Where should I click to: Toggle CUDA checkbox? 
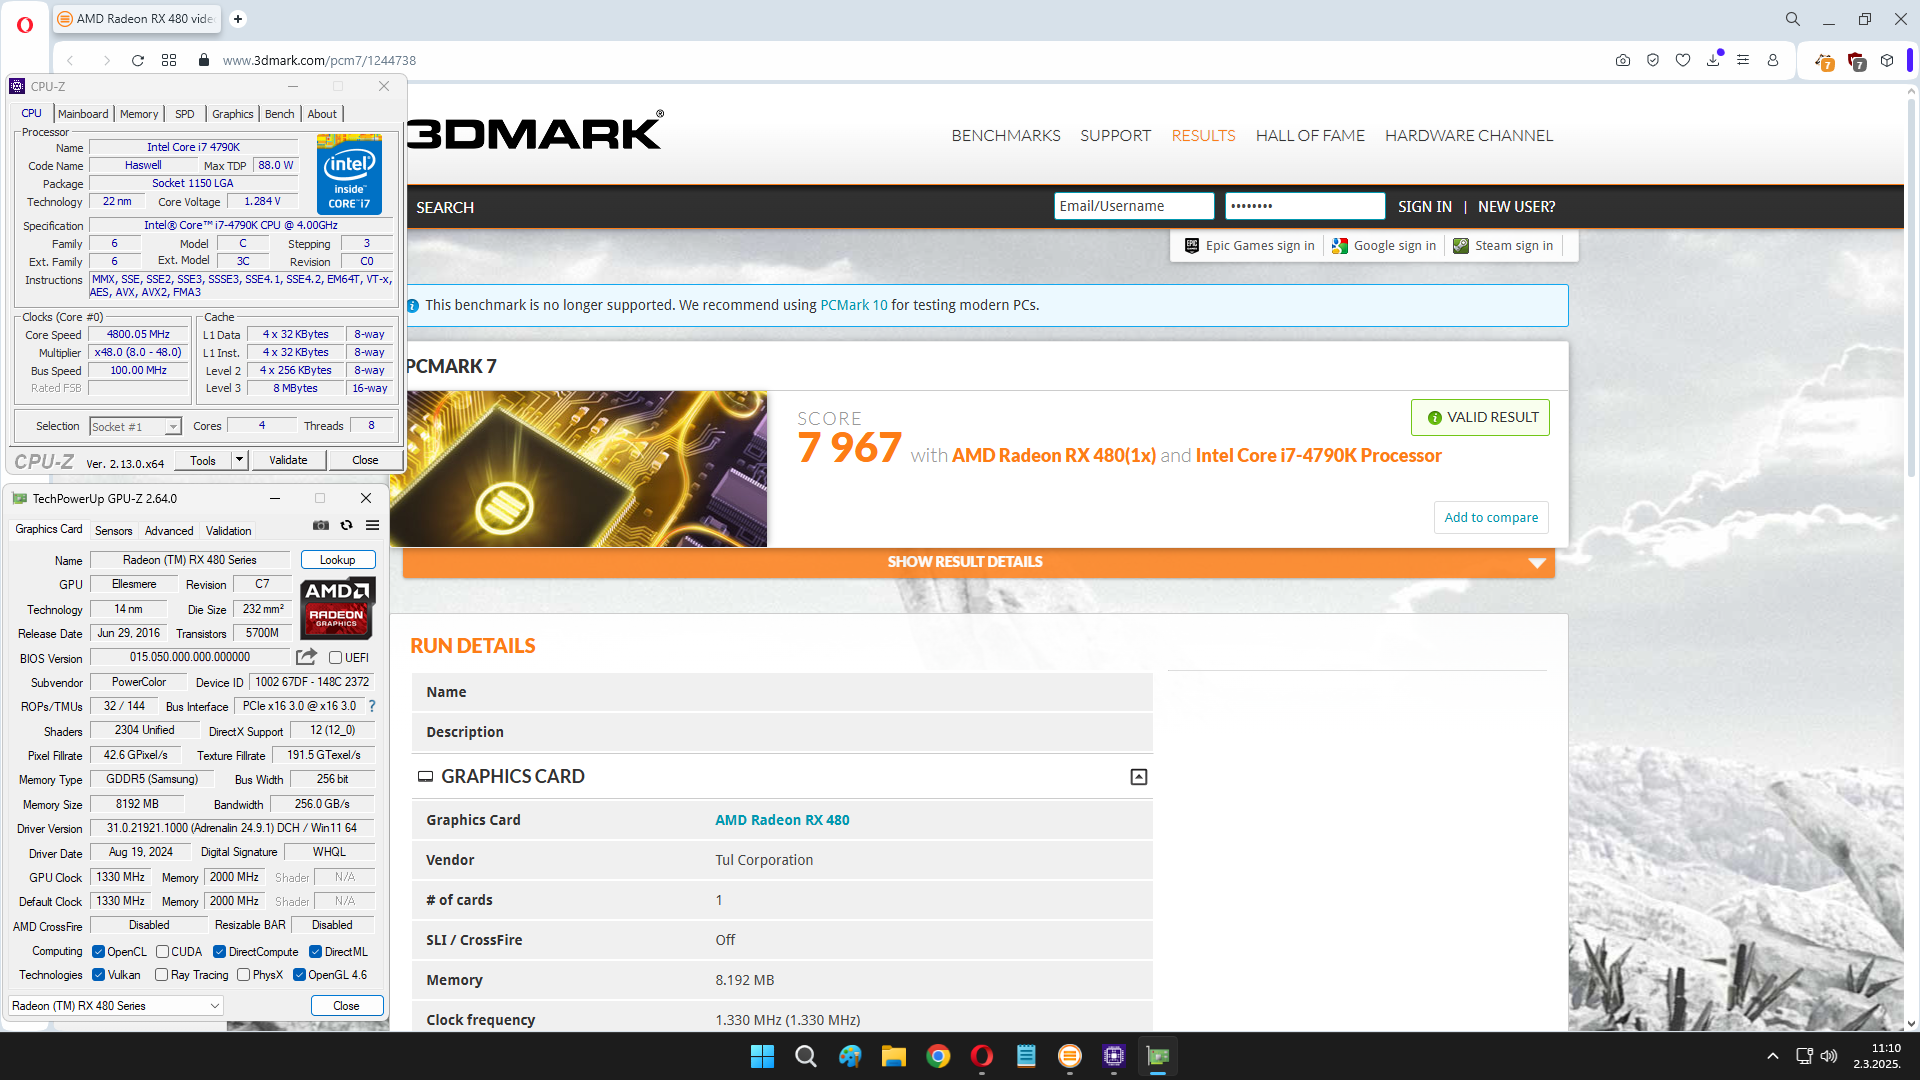[x=162, y=952]
